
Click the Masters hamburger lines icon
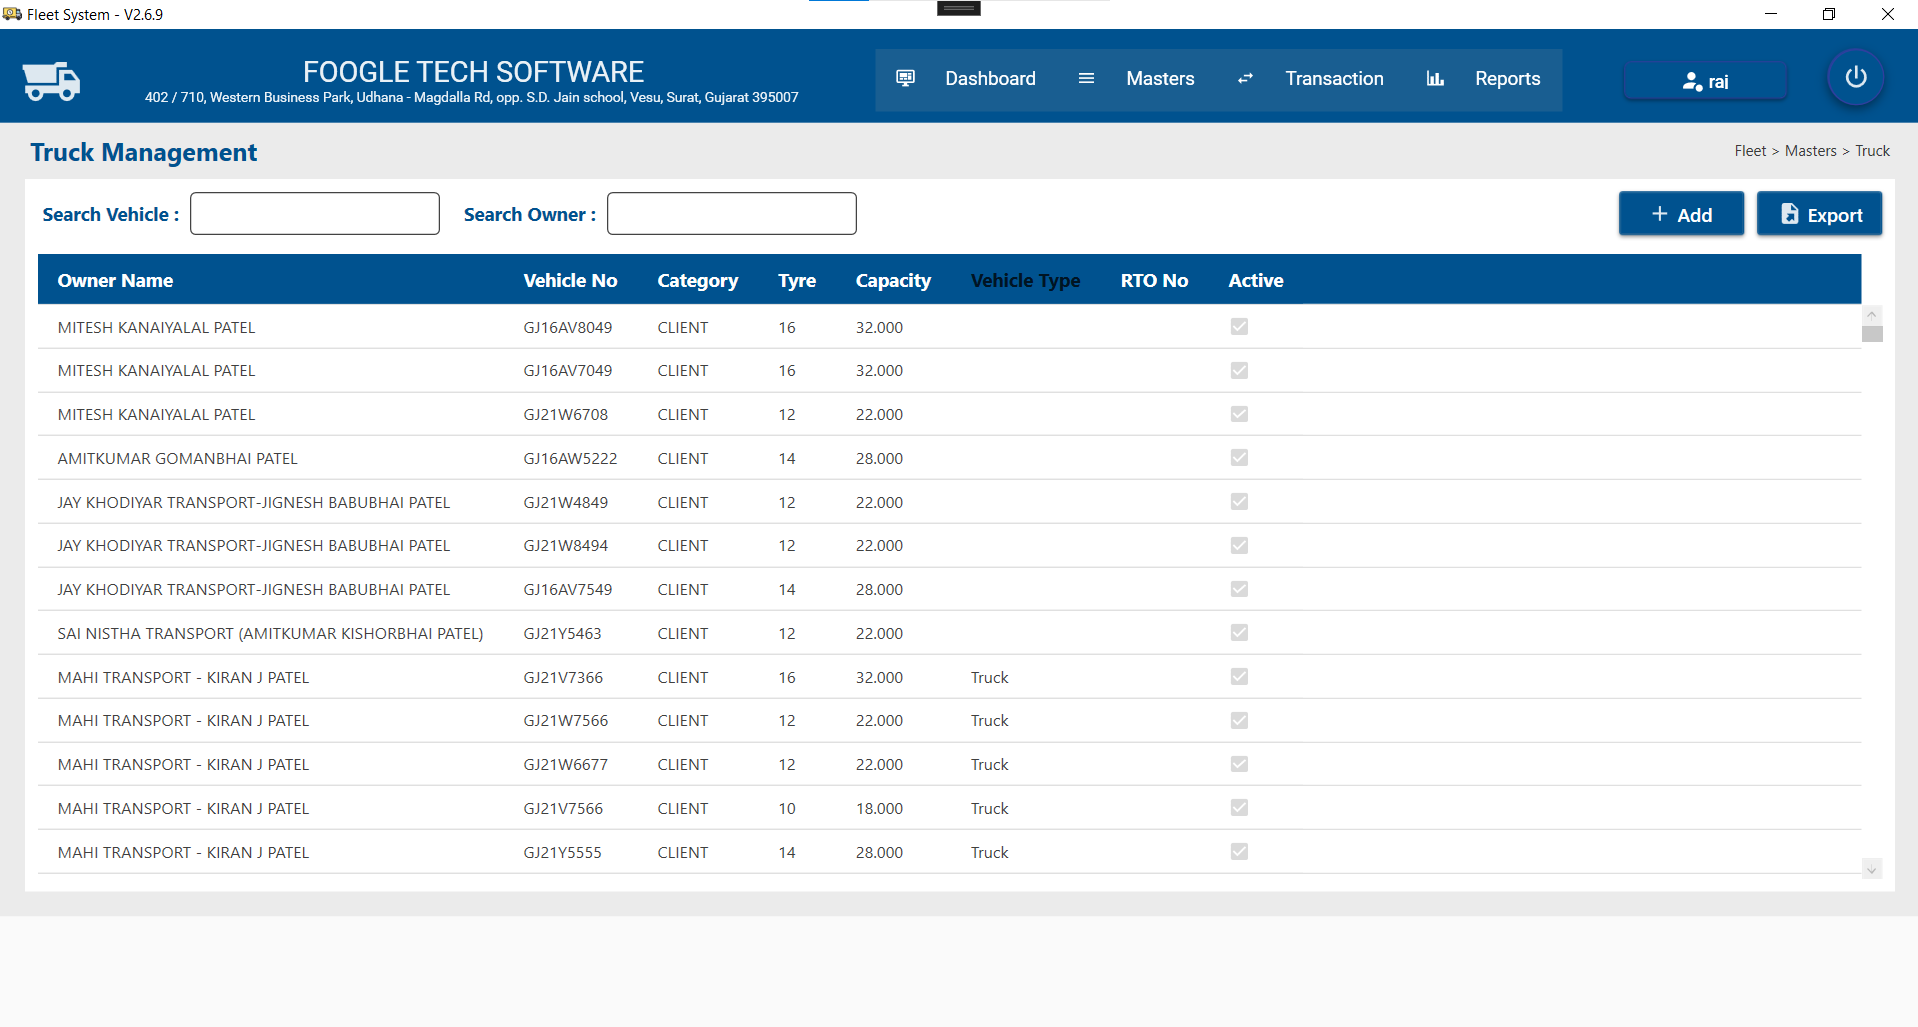[1086, 78]
